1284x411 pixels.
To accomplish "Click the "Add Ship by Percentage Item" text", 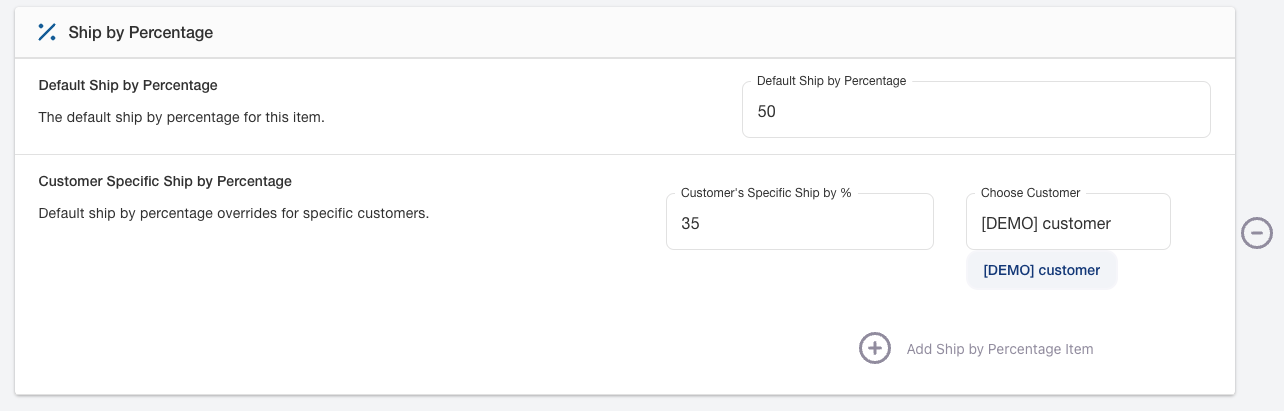I will click(999, 349).
